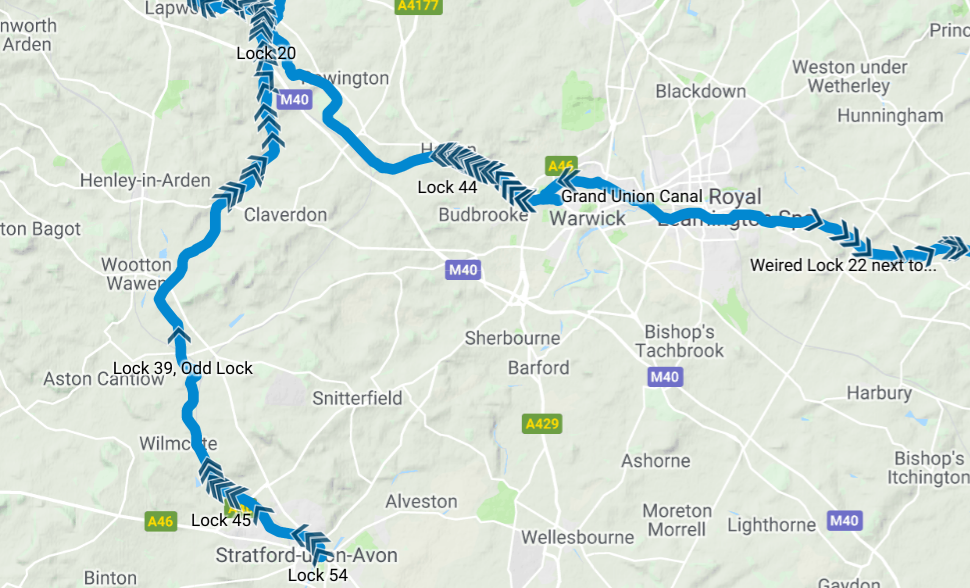The width and height of the screenshot is (970, 588).
Task: Click the Lock 45 marker label
Action: tap(221, 520)
